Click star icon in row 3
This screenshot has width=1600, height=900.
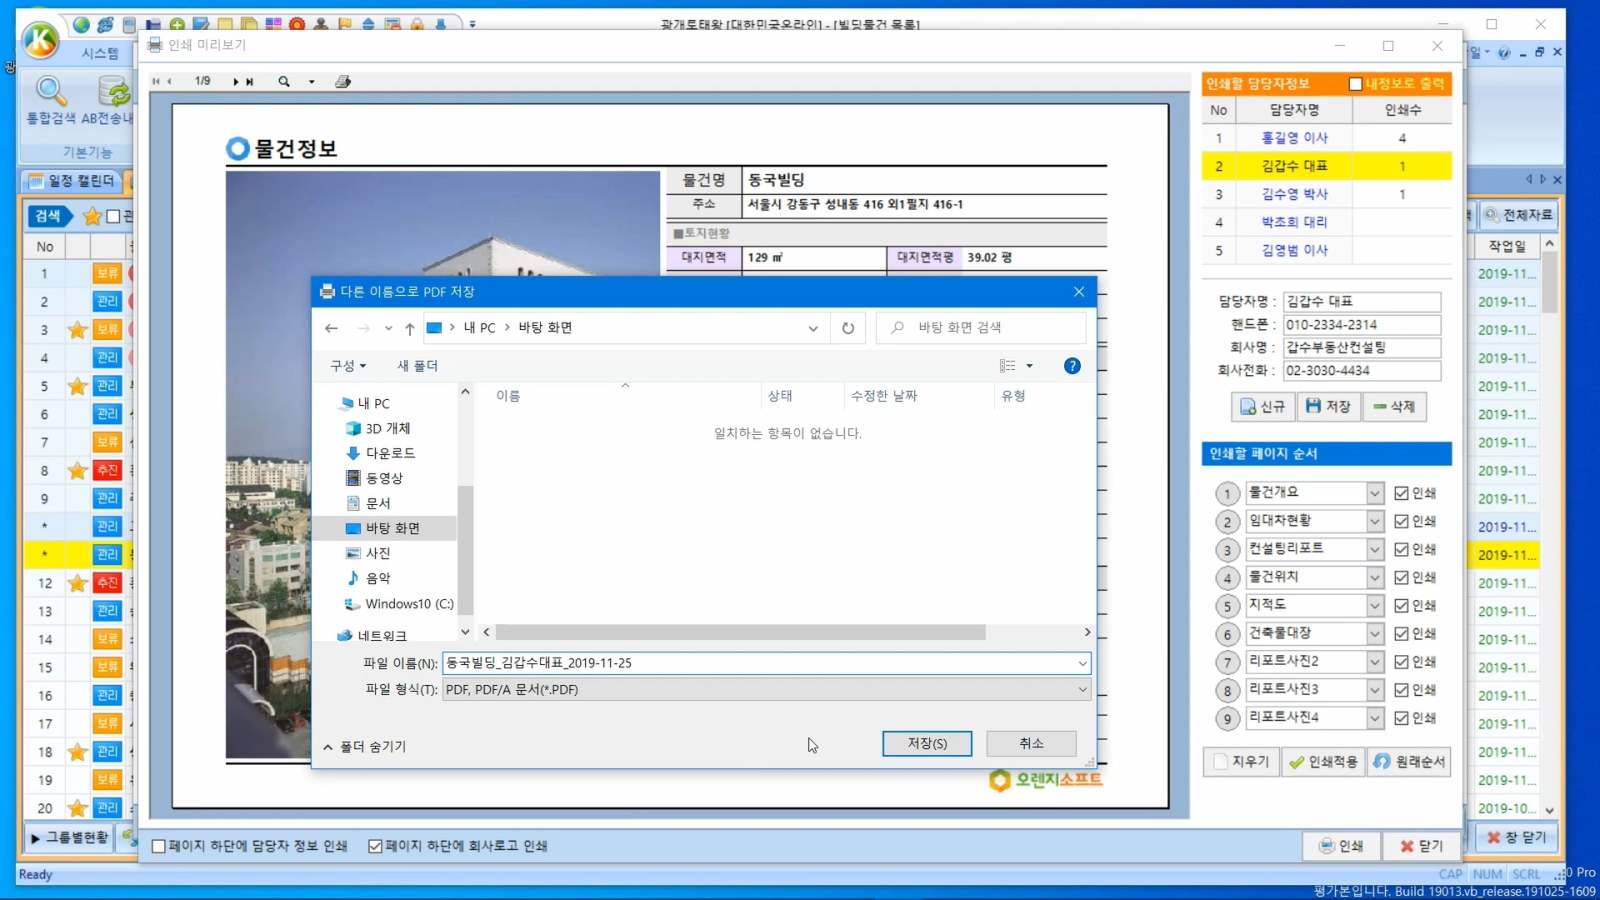click(77, 330)
